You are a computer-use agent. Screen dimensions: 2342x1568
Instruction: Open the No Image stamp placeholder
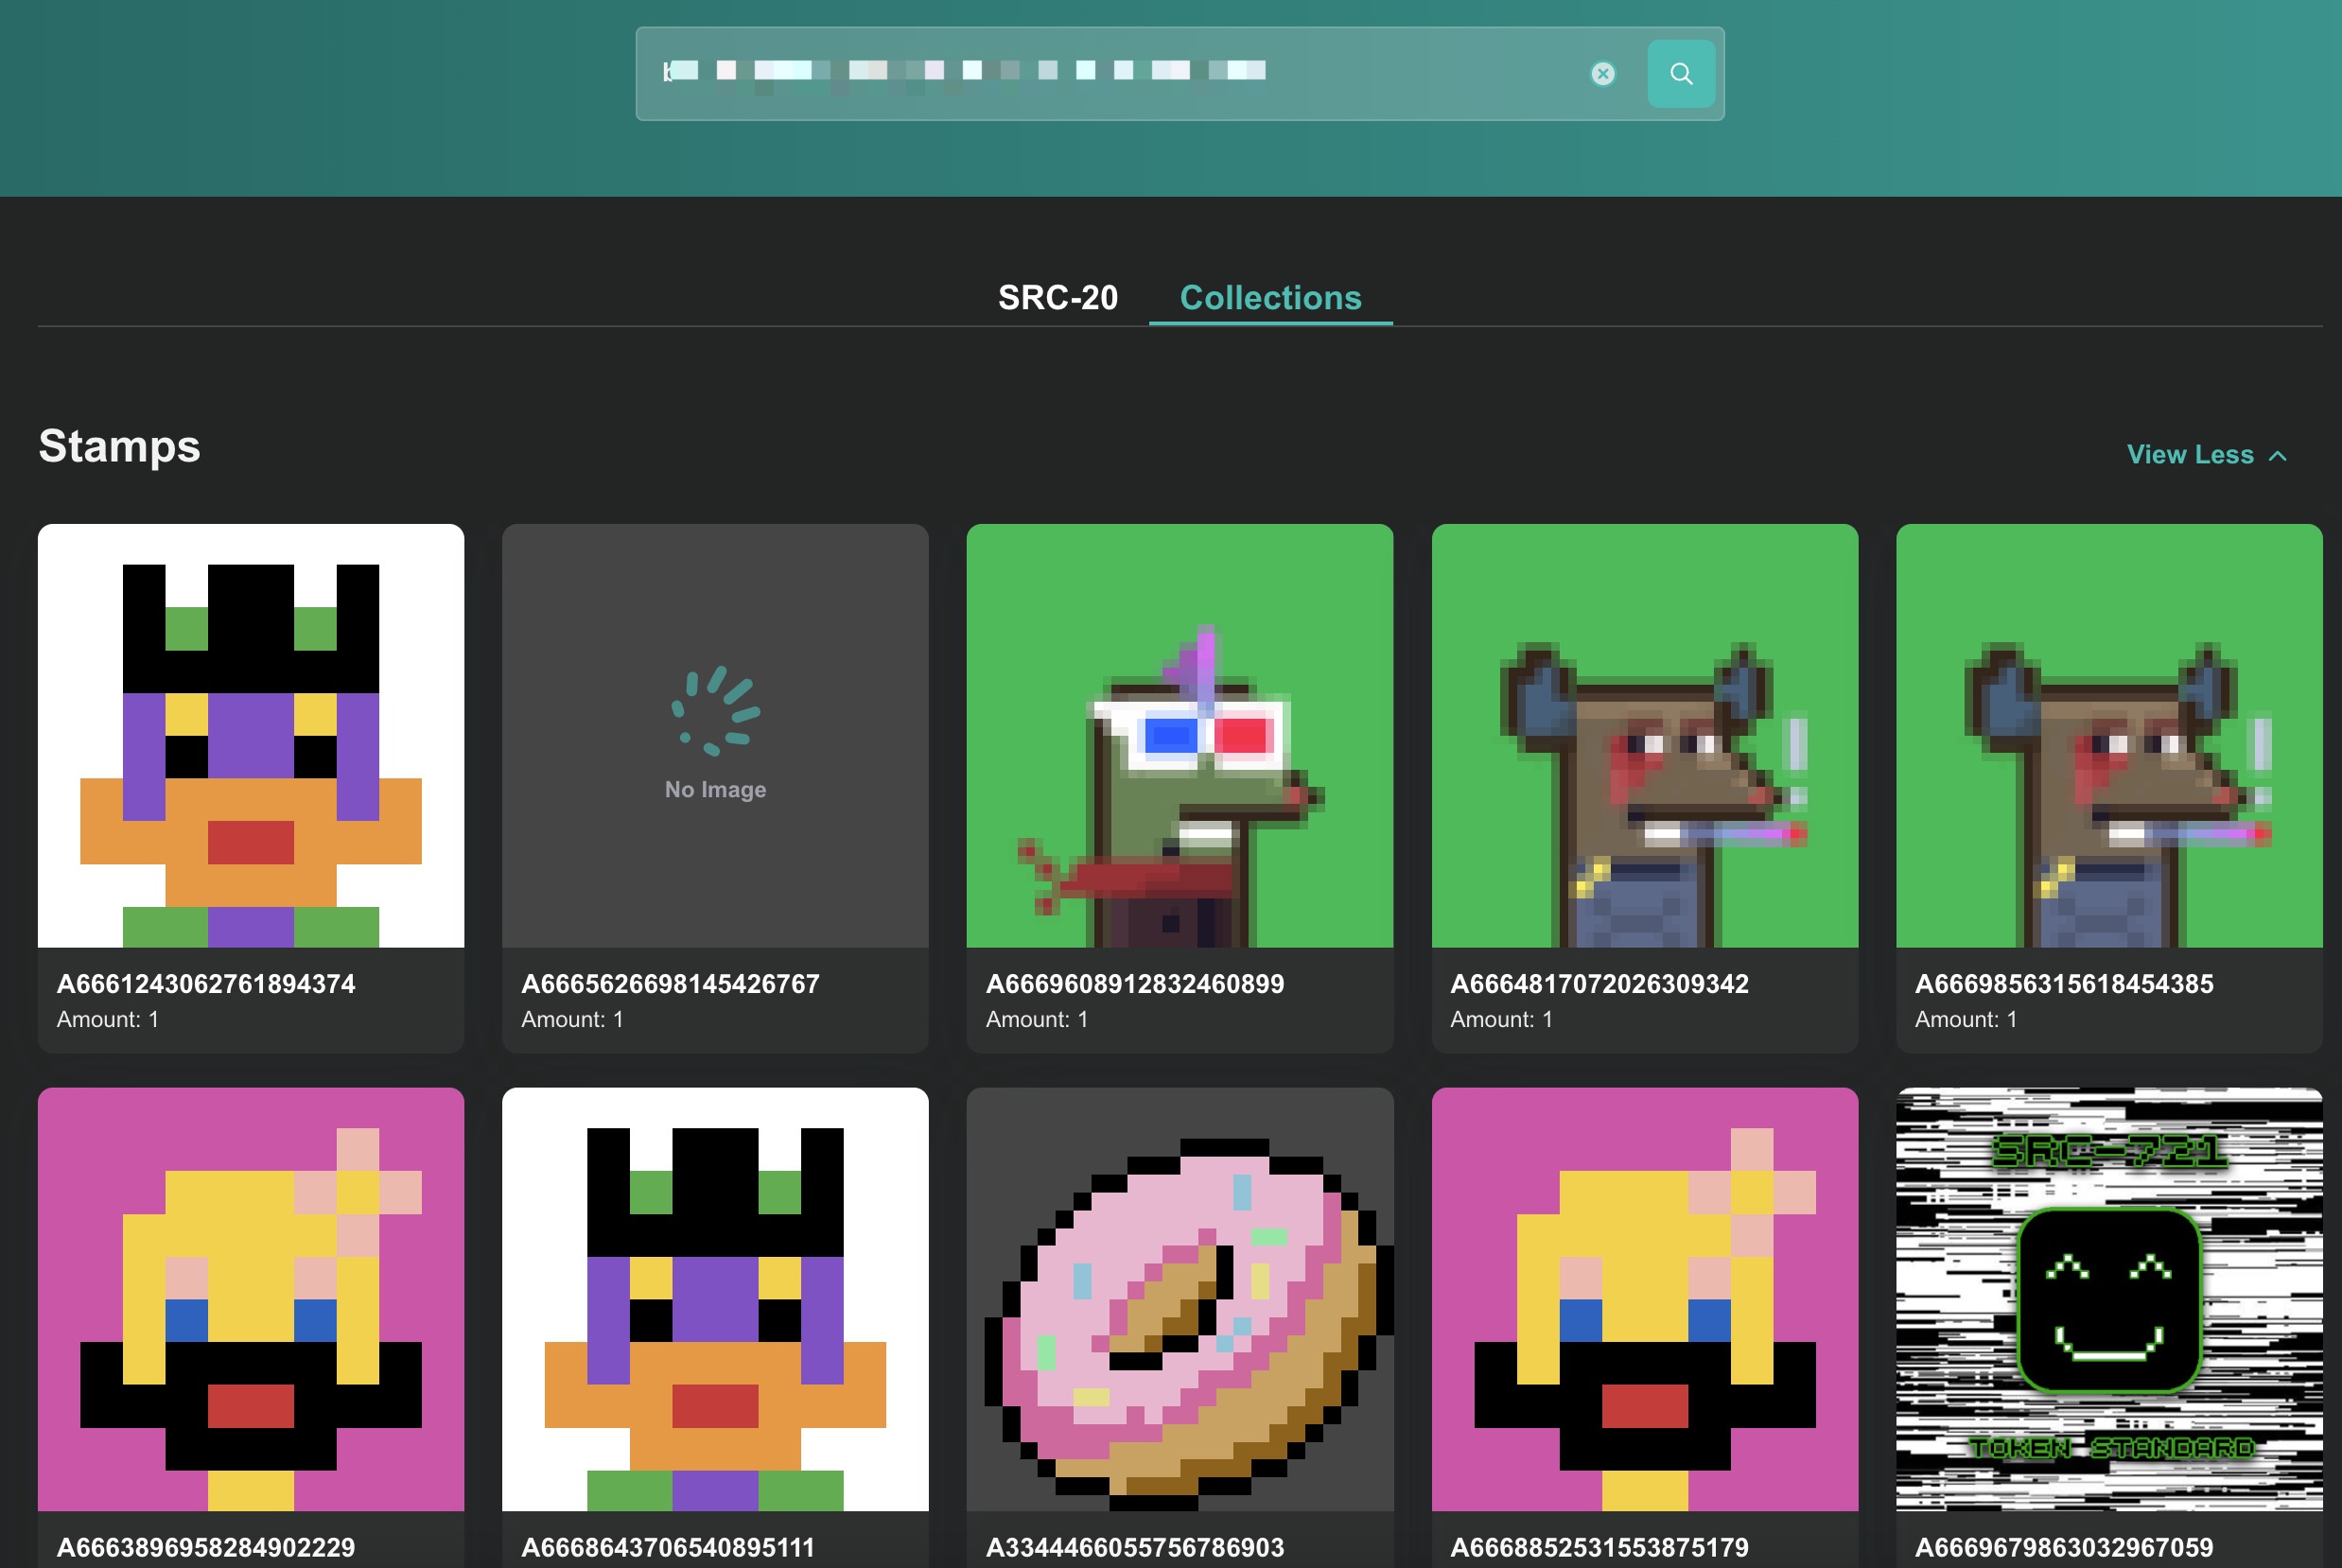pos(715,736)
